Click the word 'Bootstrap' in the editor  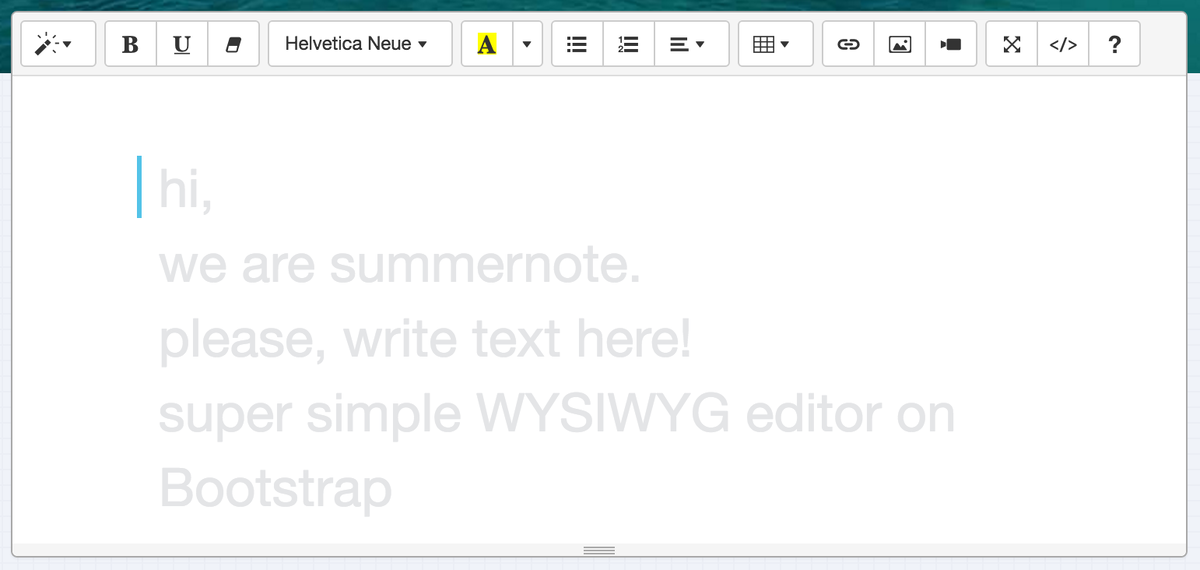click(x=275, y=489)
